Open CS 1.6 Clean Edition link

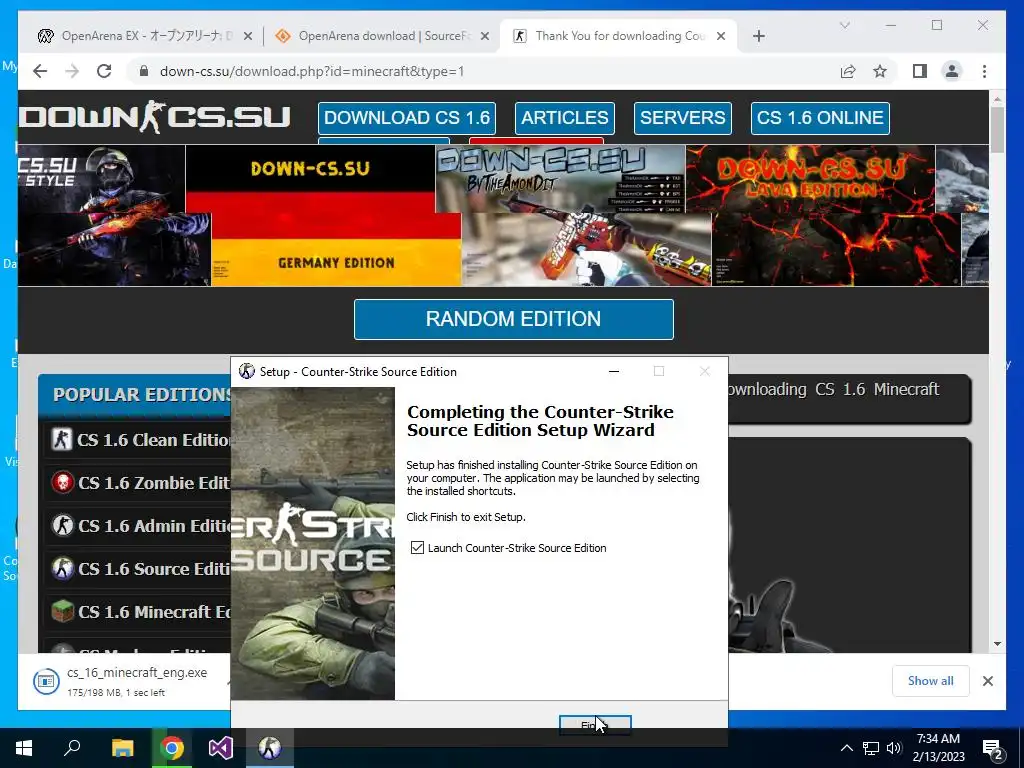(x=153, y=440)
